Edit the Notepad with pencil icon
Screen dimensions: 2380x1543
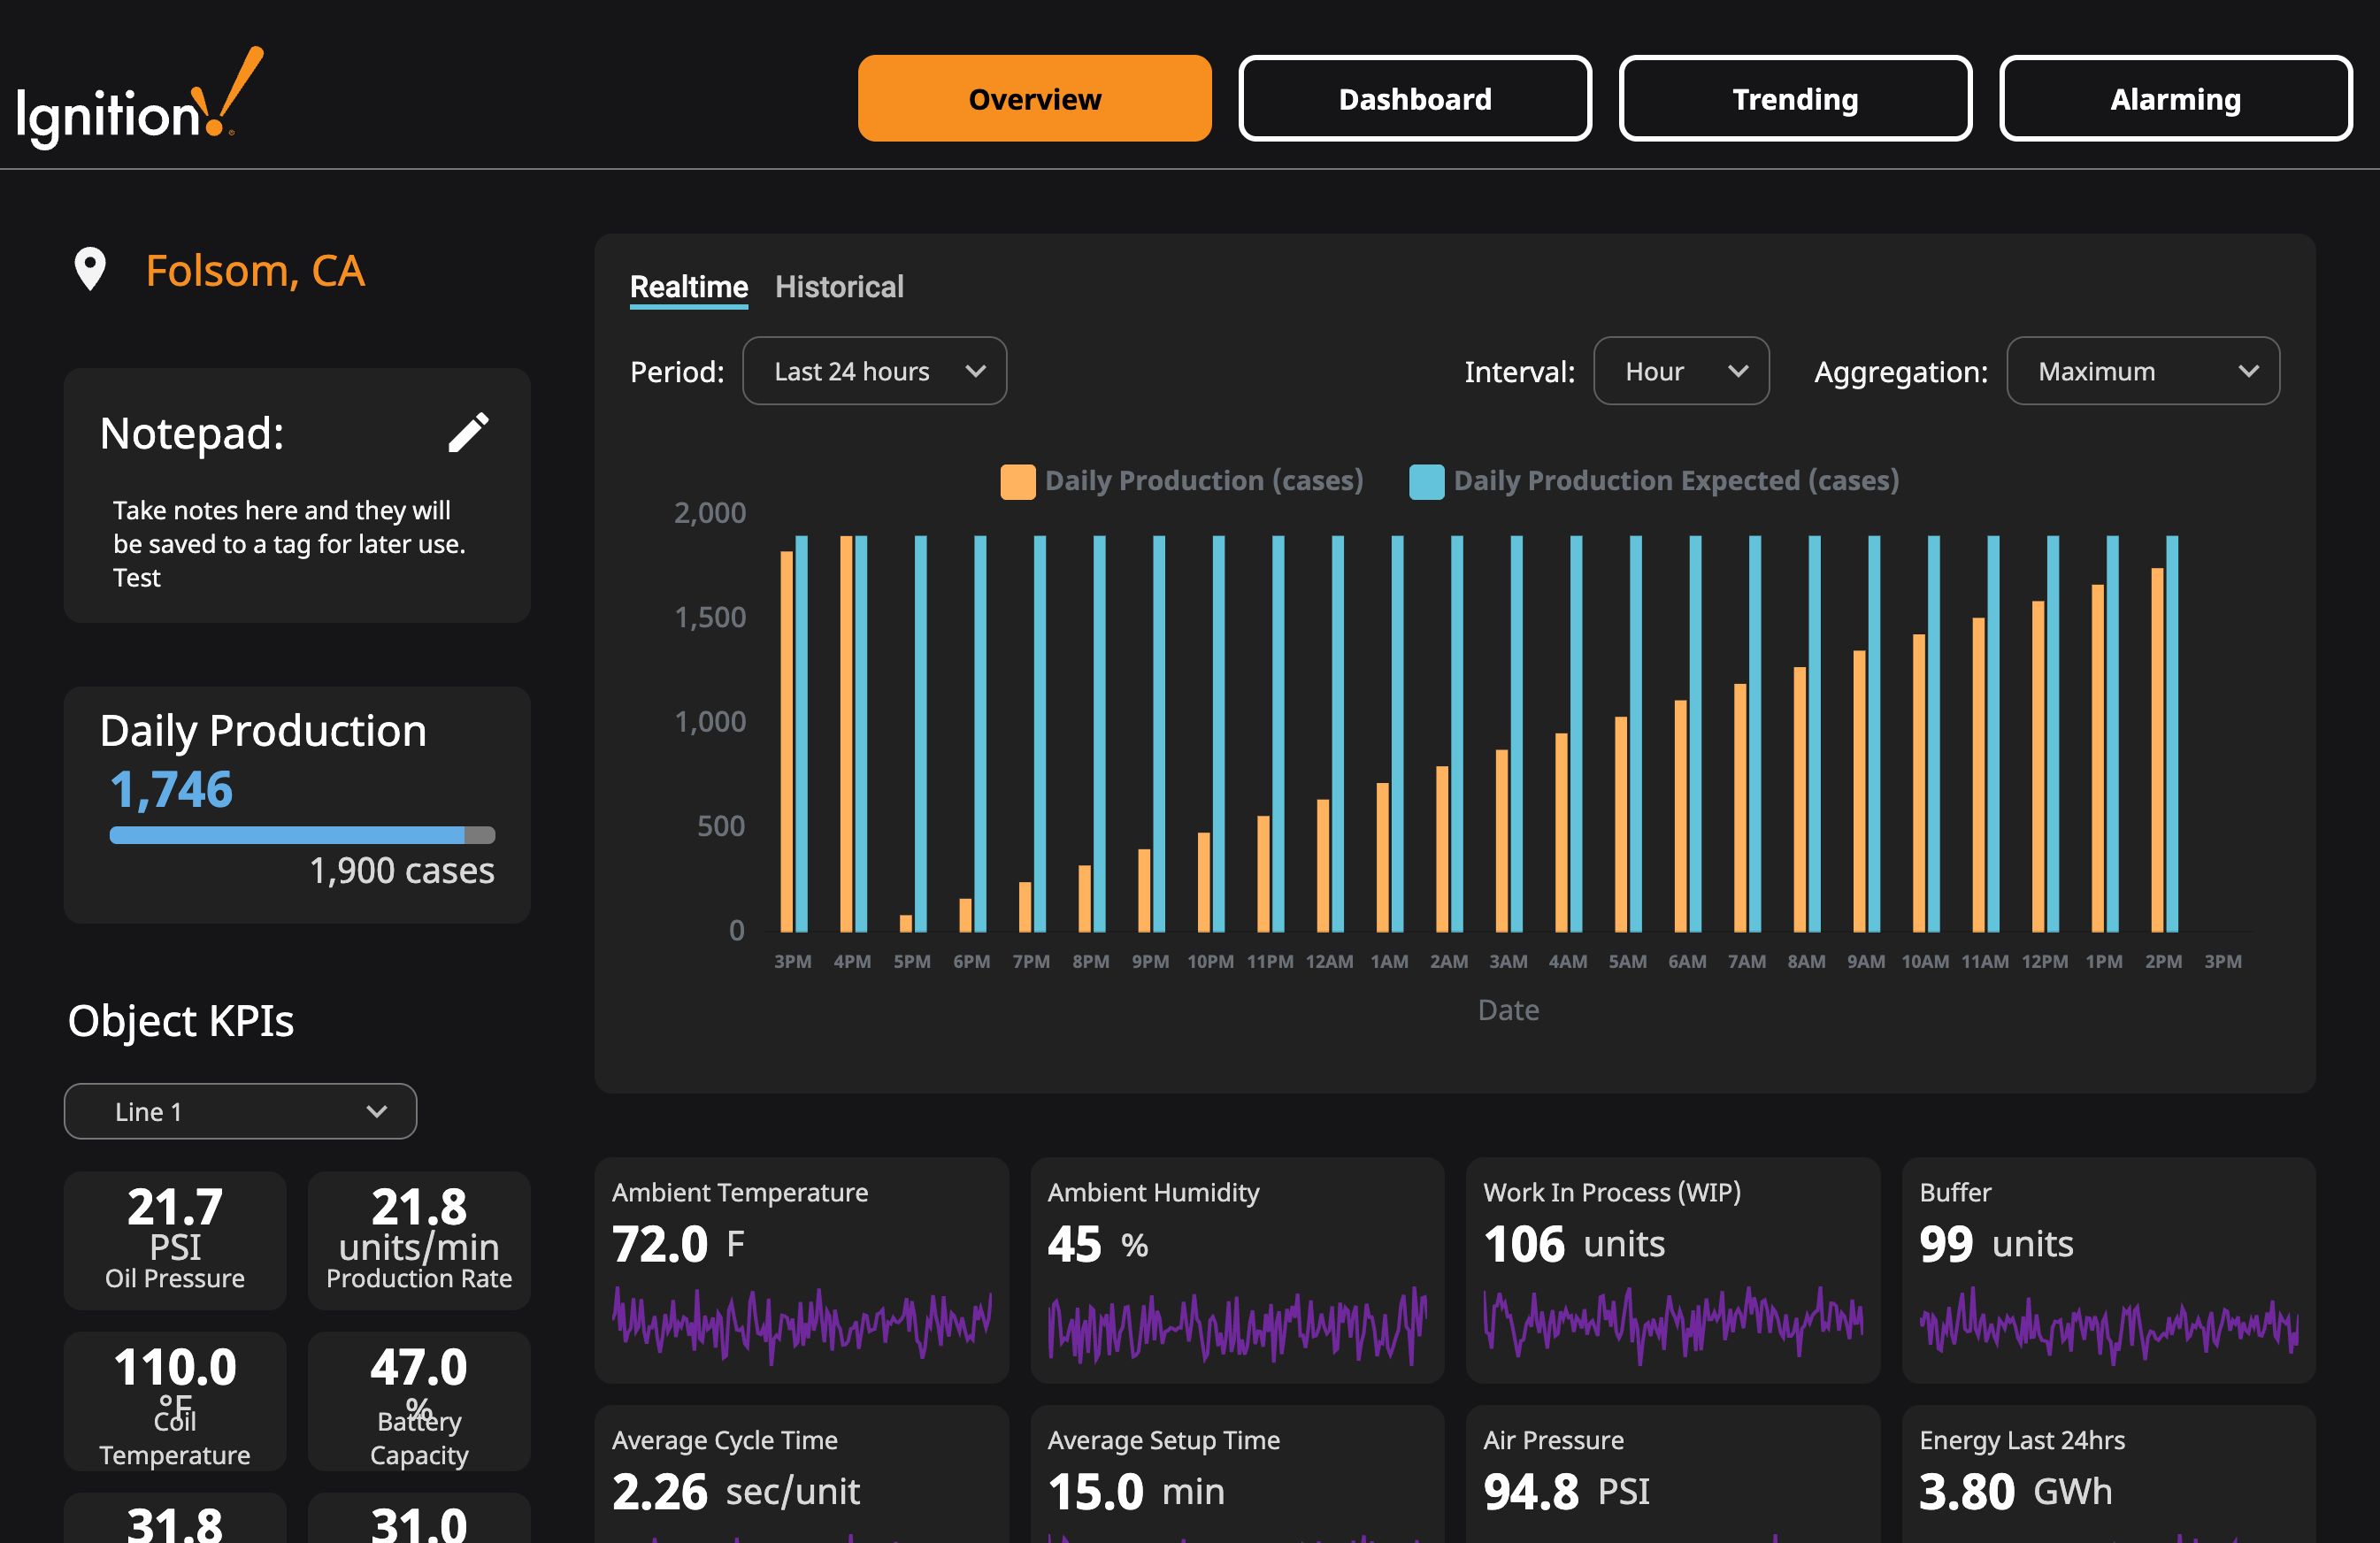tap(468, 433)
